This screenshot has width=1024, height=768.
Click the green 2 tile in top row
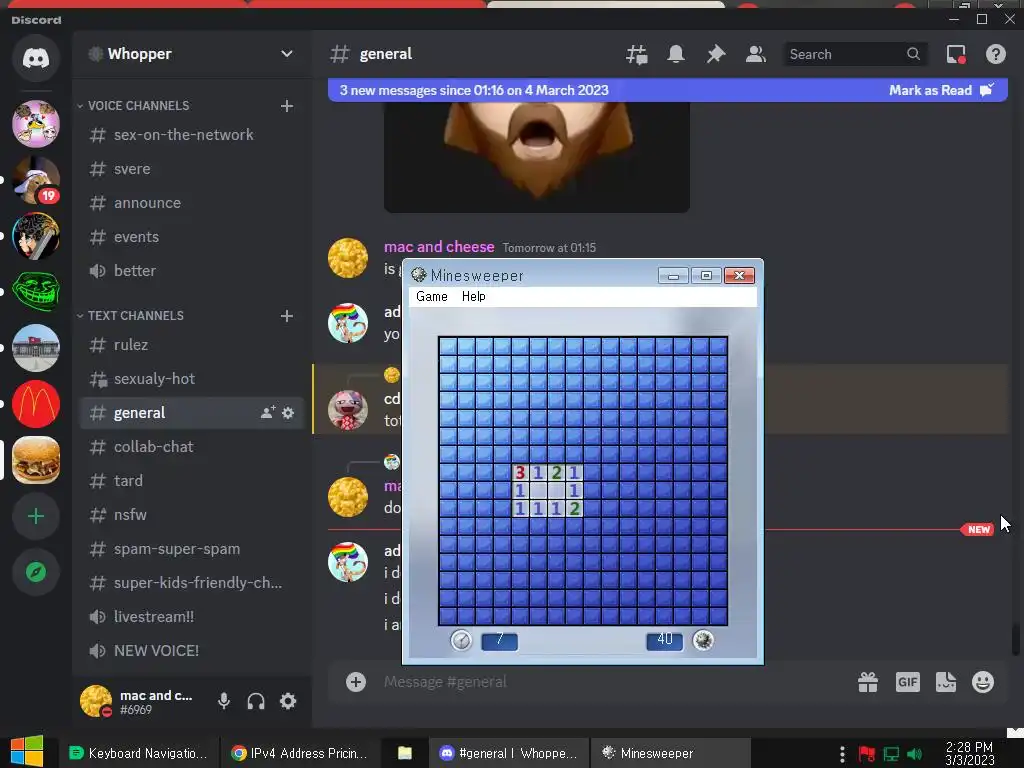pyautogui.click(x=556, y=472)
